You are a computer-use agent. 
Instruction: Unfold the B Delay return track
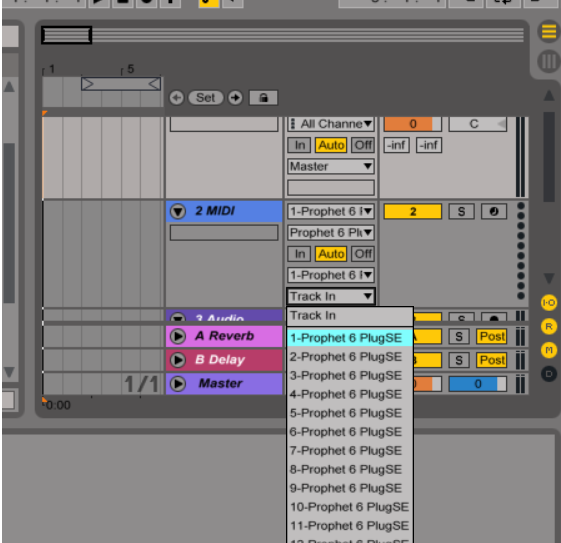178,360
